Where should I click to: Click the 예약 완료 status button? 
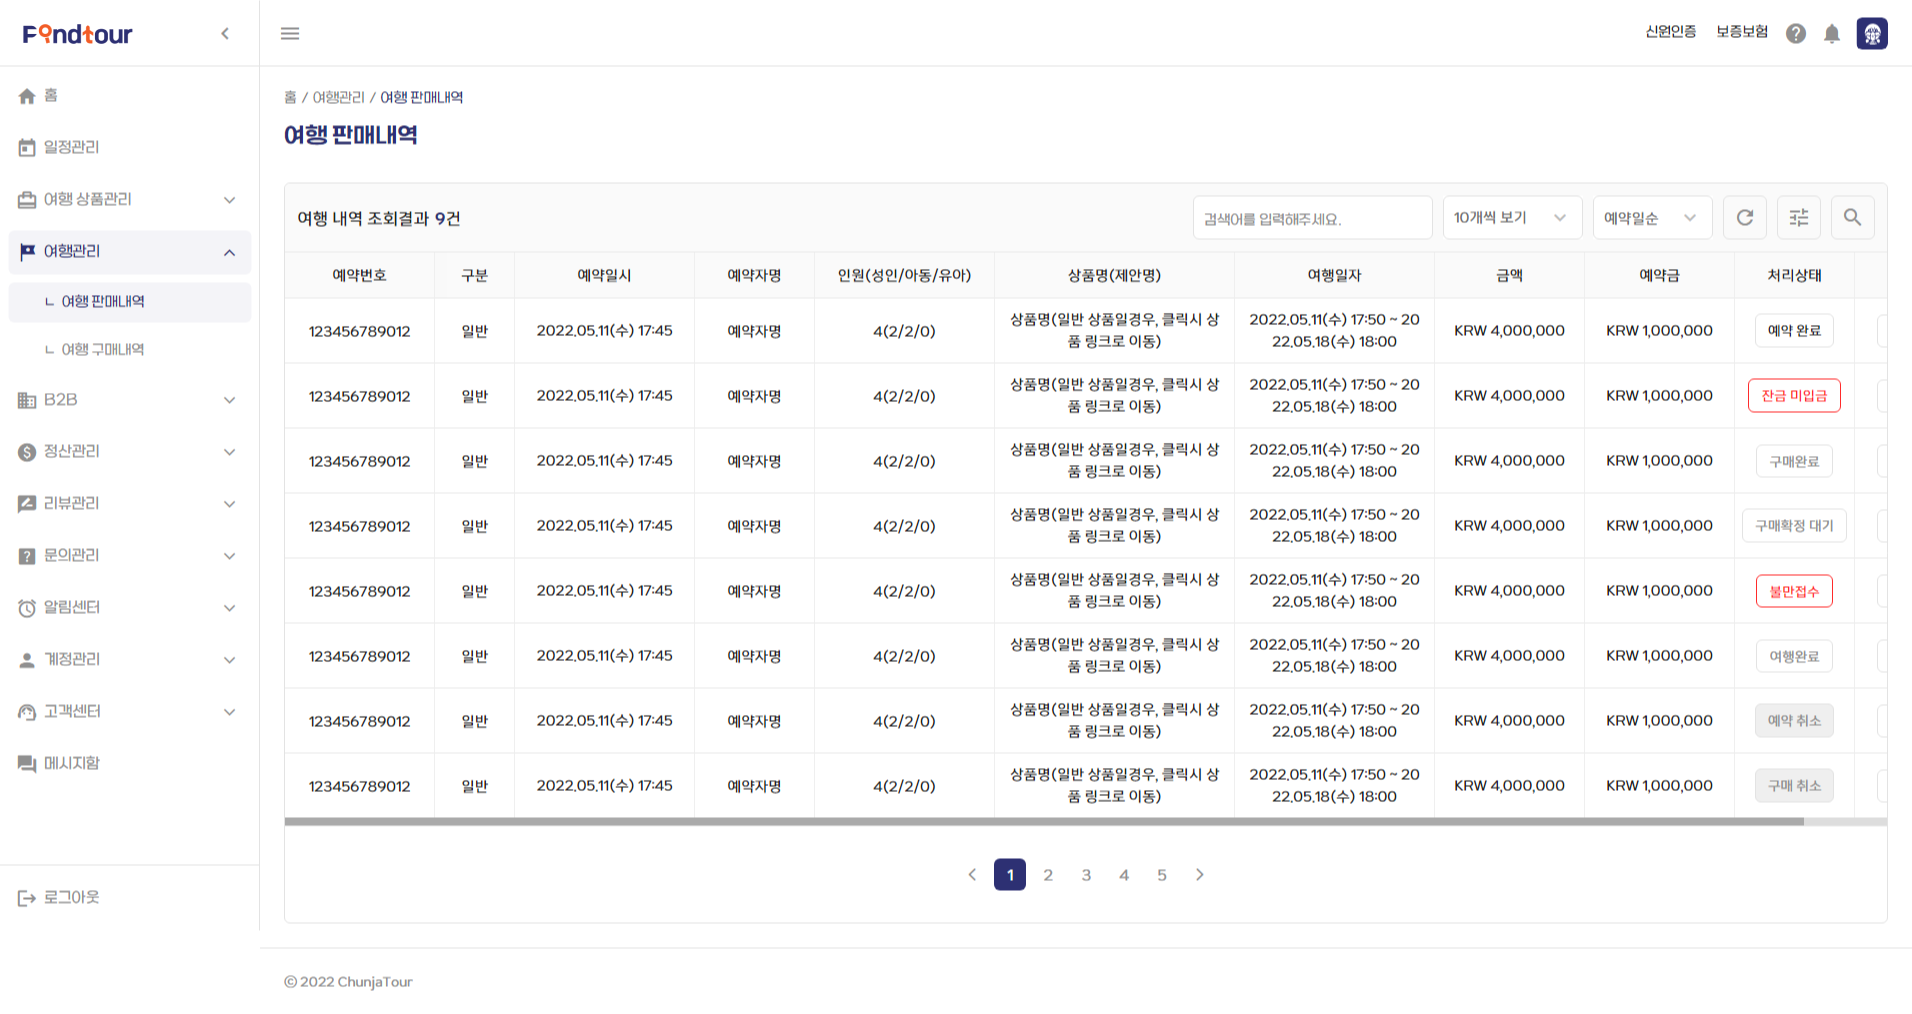[x=1794, y=331]
